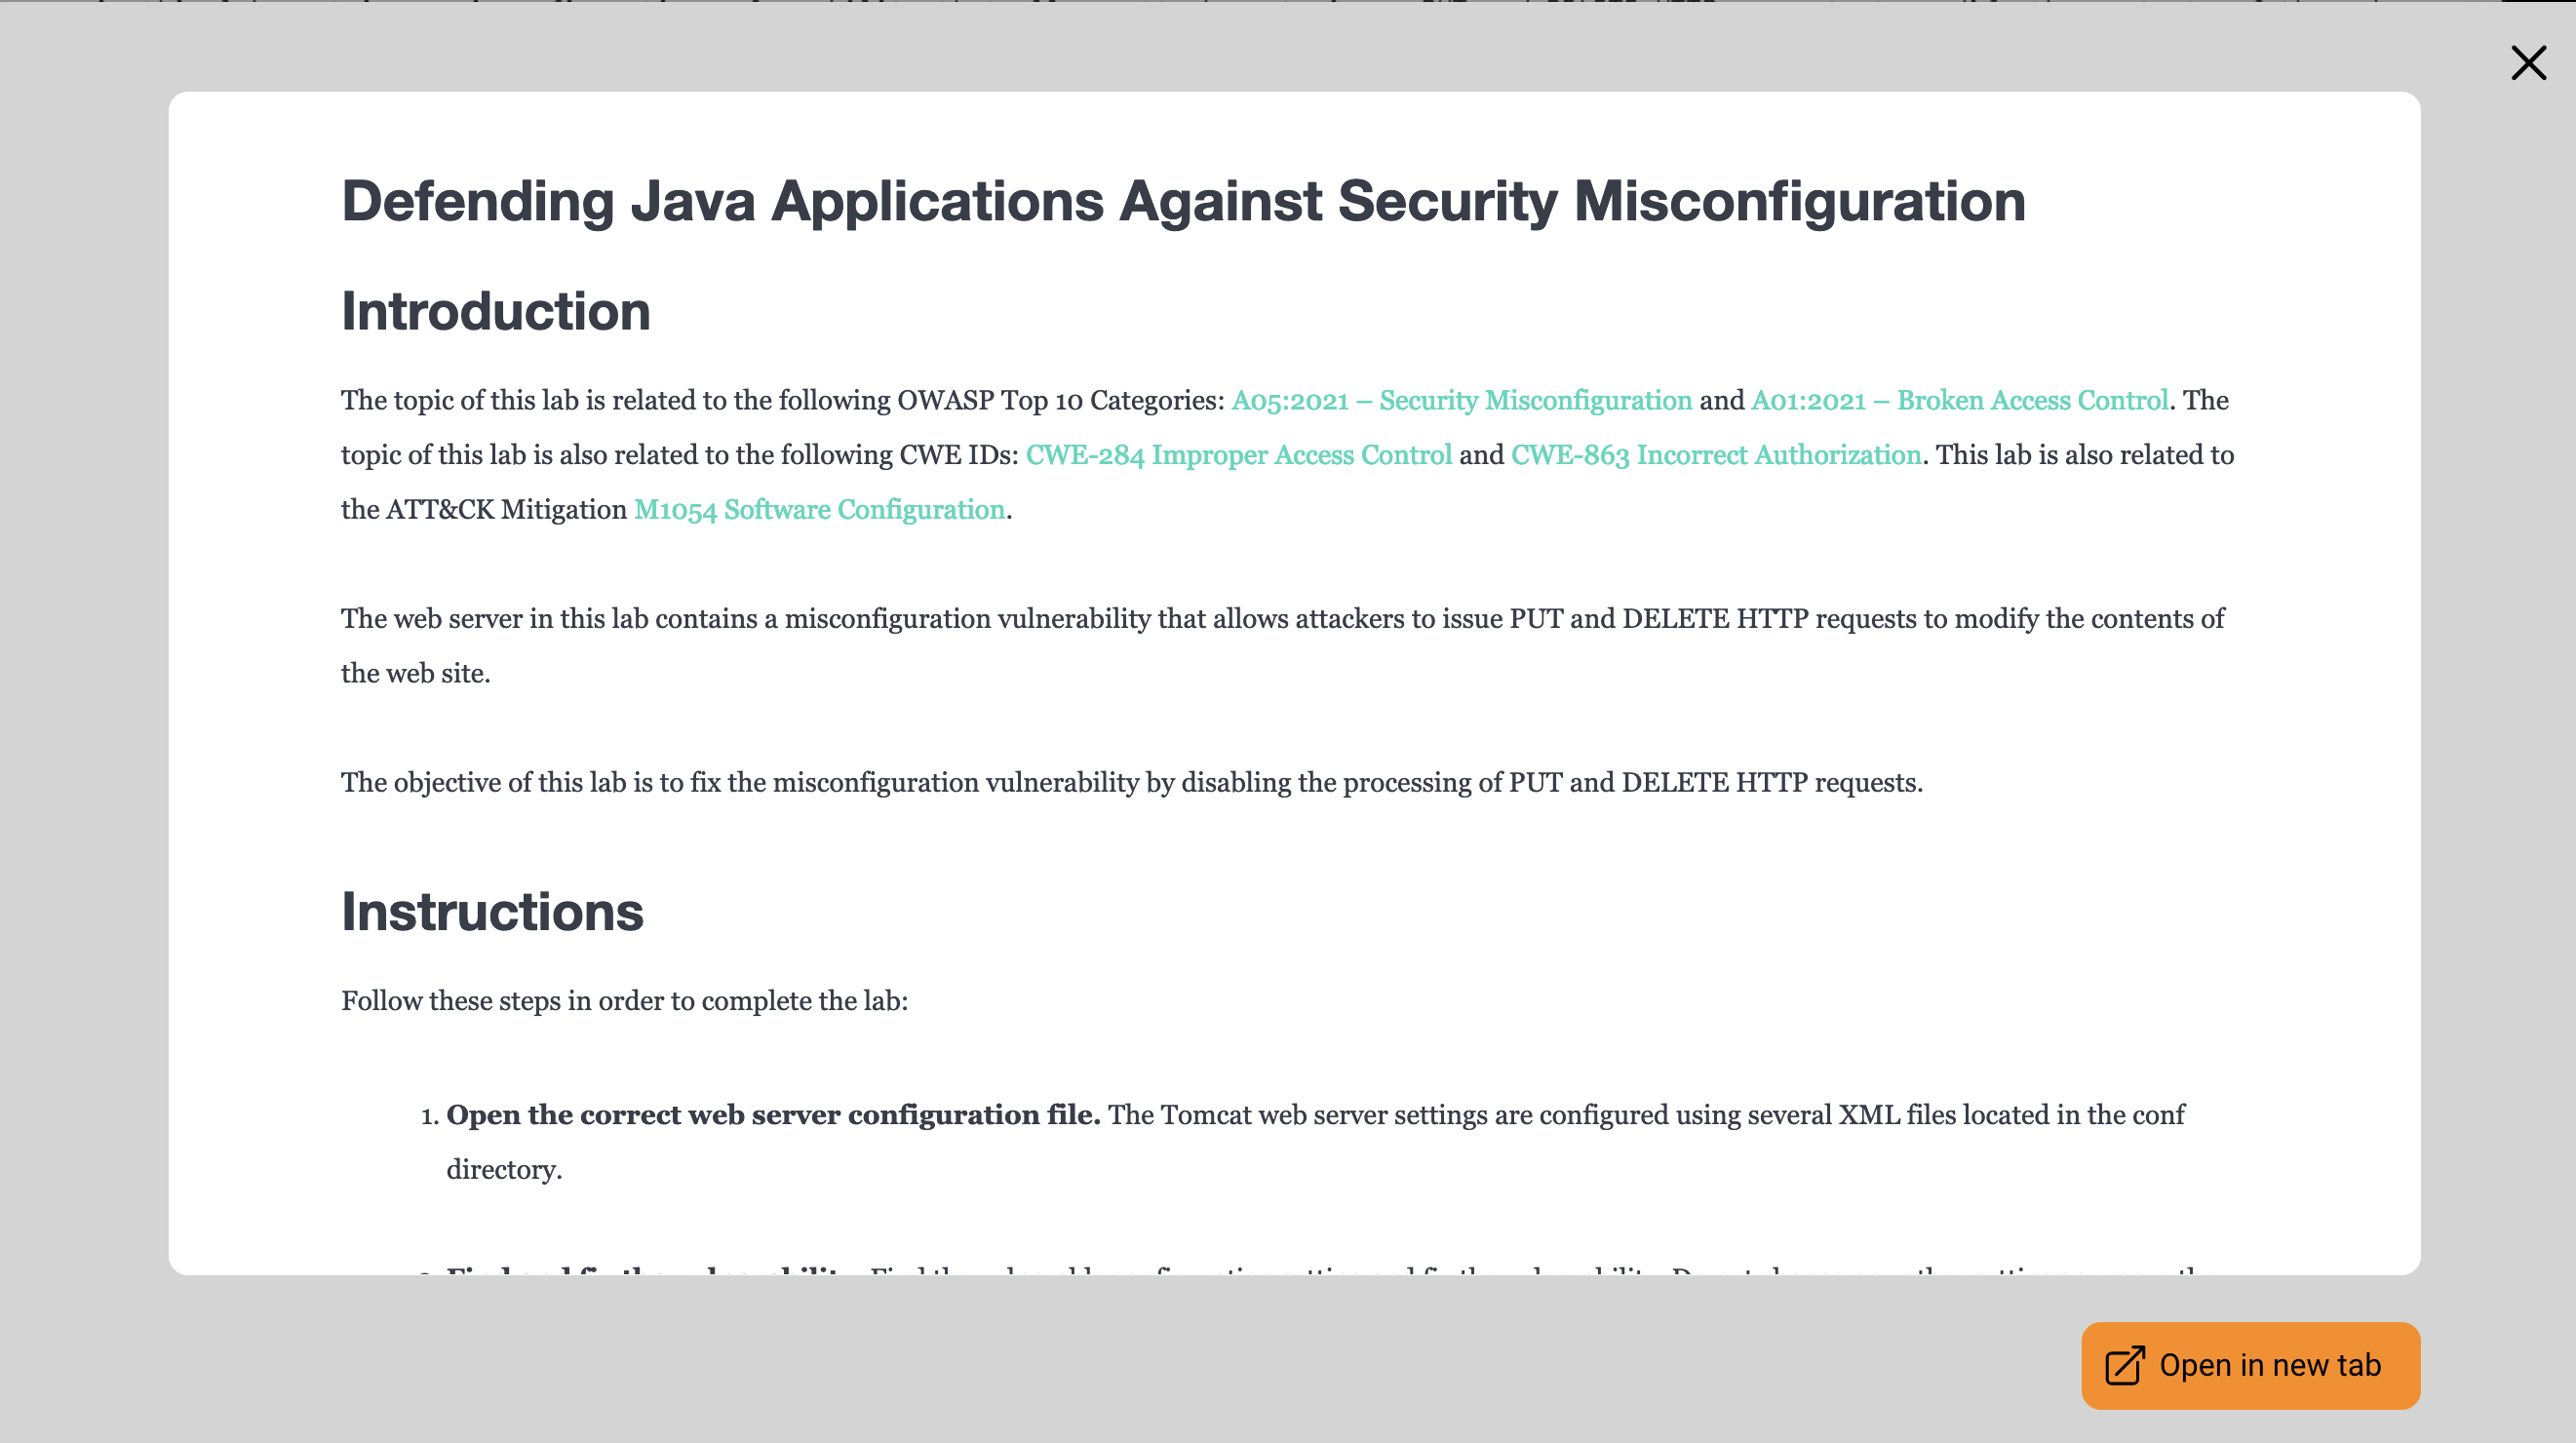The width and height of the screenshot is (2576, 1443).
Task: Click the Open in new tab button
Action: (x=2250, y=1365)
